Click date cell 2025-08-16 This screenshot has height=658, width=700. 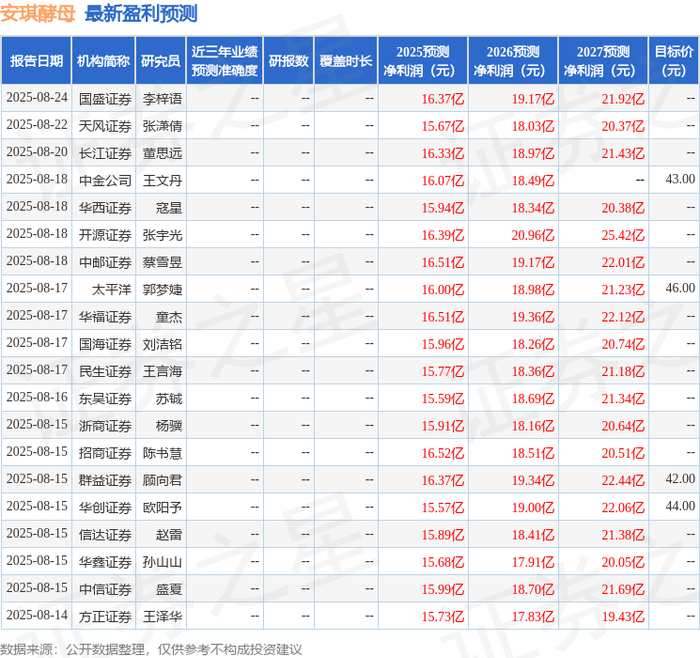click(x=37, y=397)
